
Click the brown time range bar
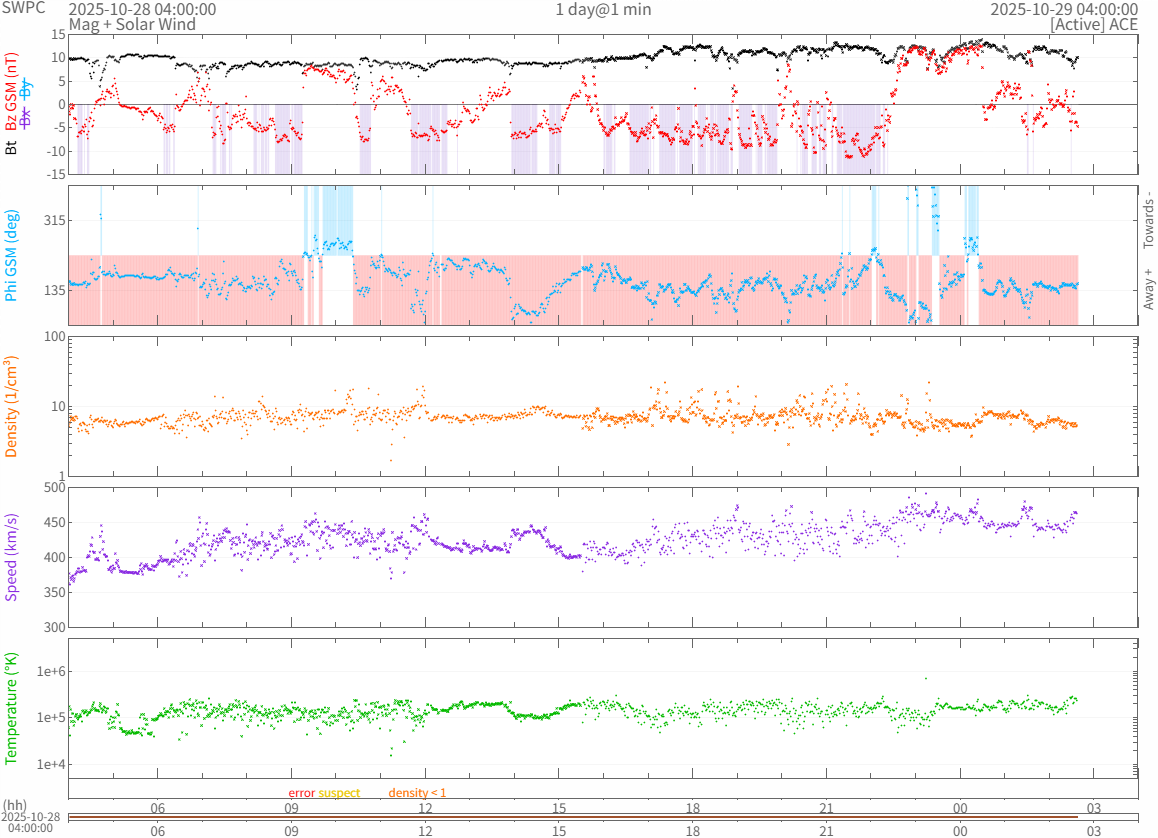(x=575, y=817)
